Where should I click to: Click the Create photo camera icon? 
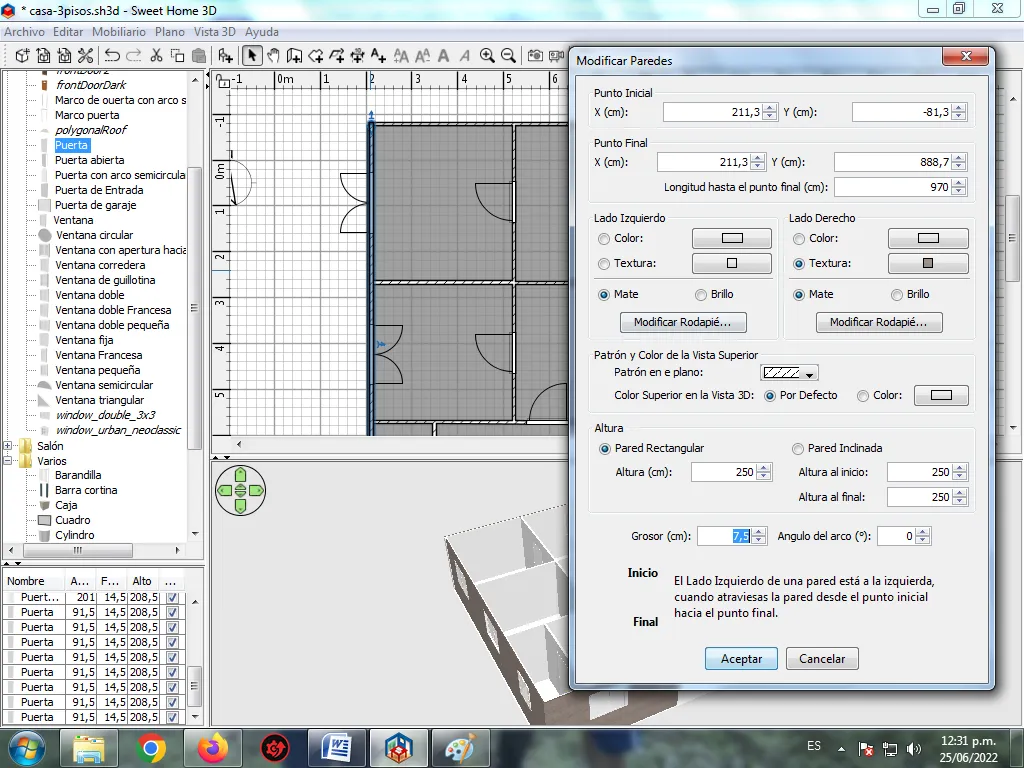point(535,56)
